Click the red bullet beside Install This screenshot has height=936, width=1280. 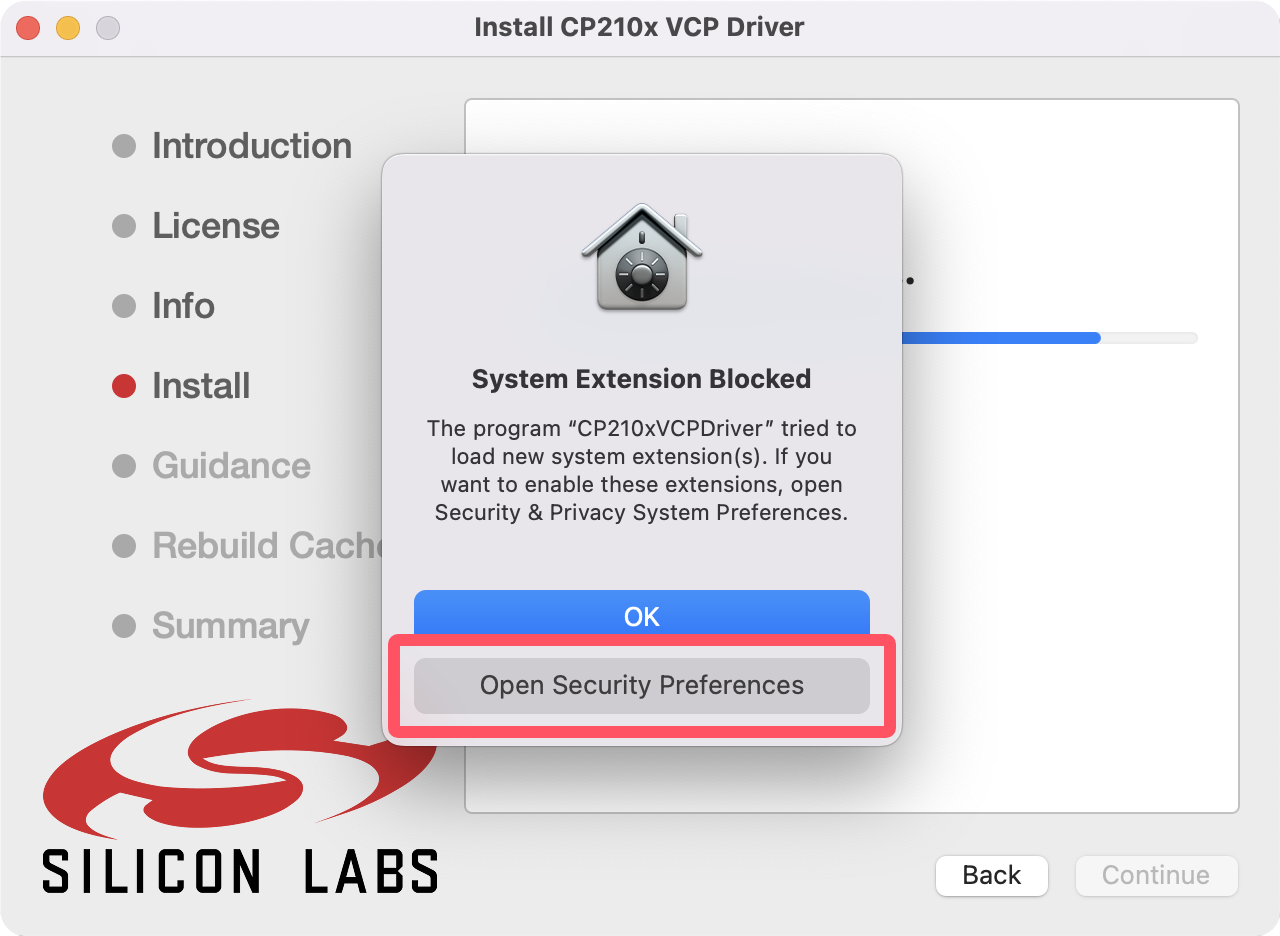pyautogui.click(x=124, y=386)
